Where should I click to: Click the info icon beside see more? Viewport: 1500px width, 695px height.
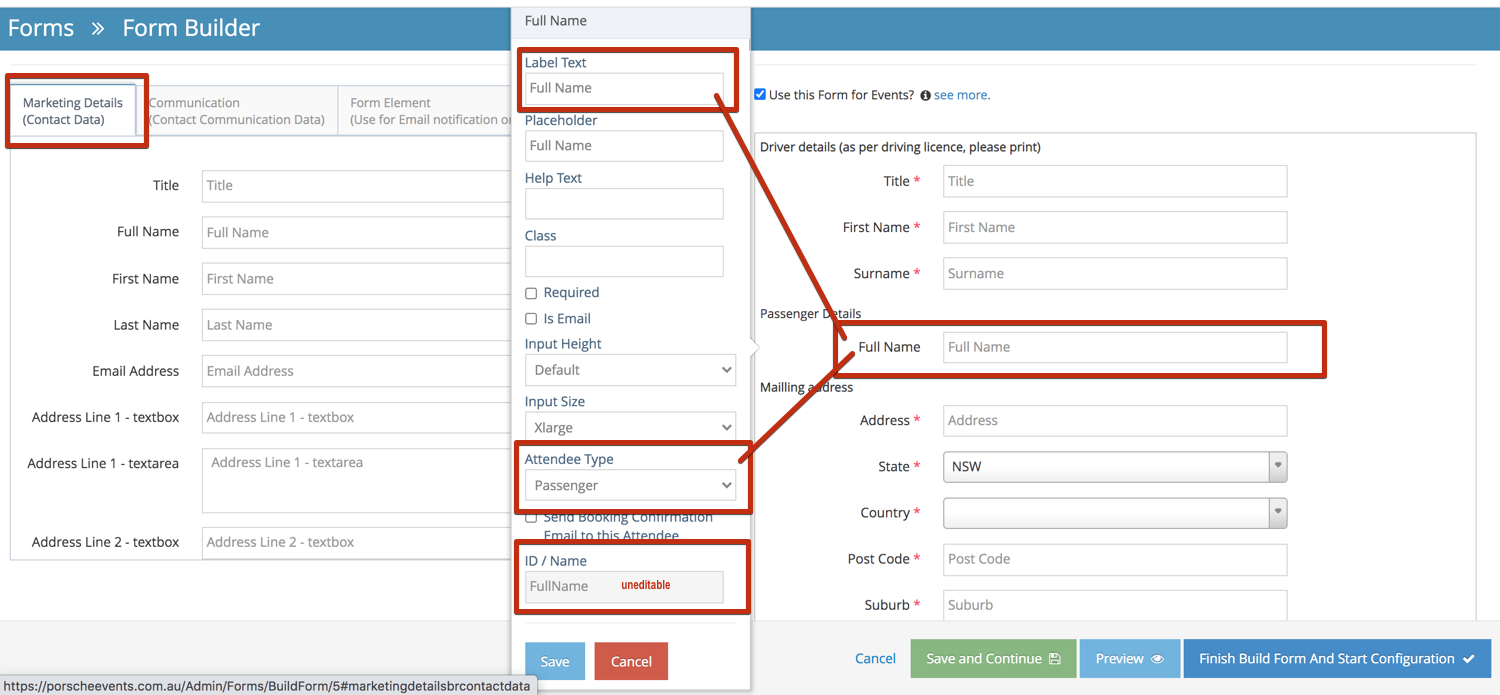pos(926,95)
